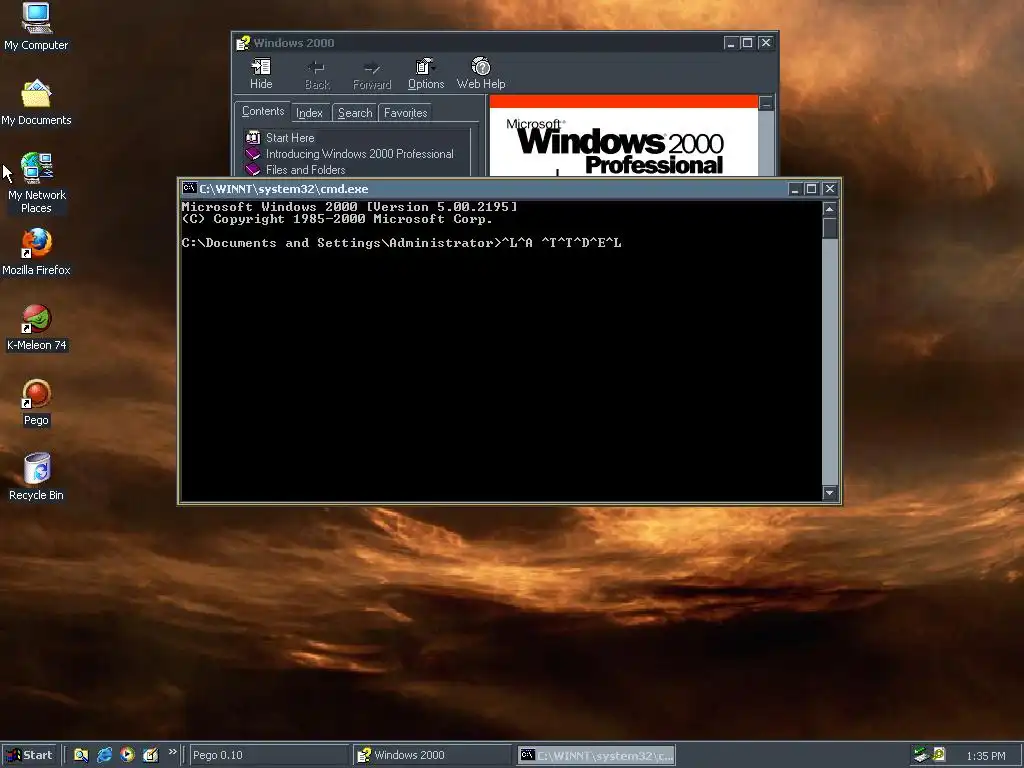
Task: Launch Internet Explorer from quick launch
Action: (x=104, y=755)
